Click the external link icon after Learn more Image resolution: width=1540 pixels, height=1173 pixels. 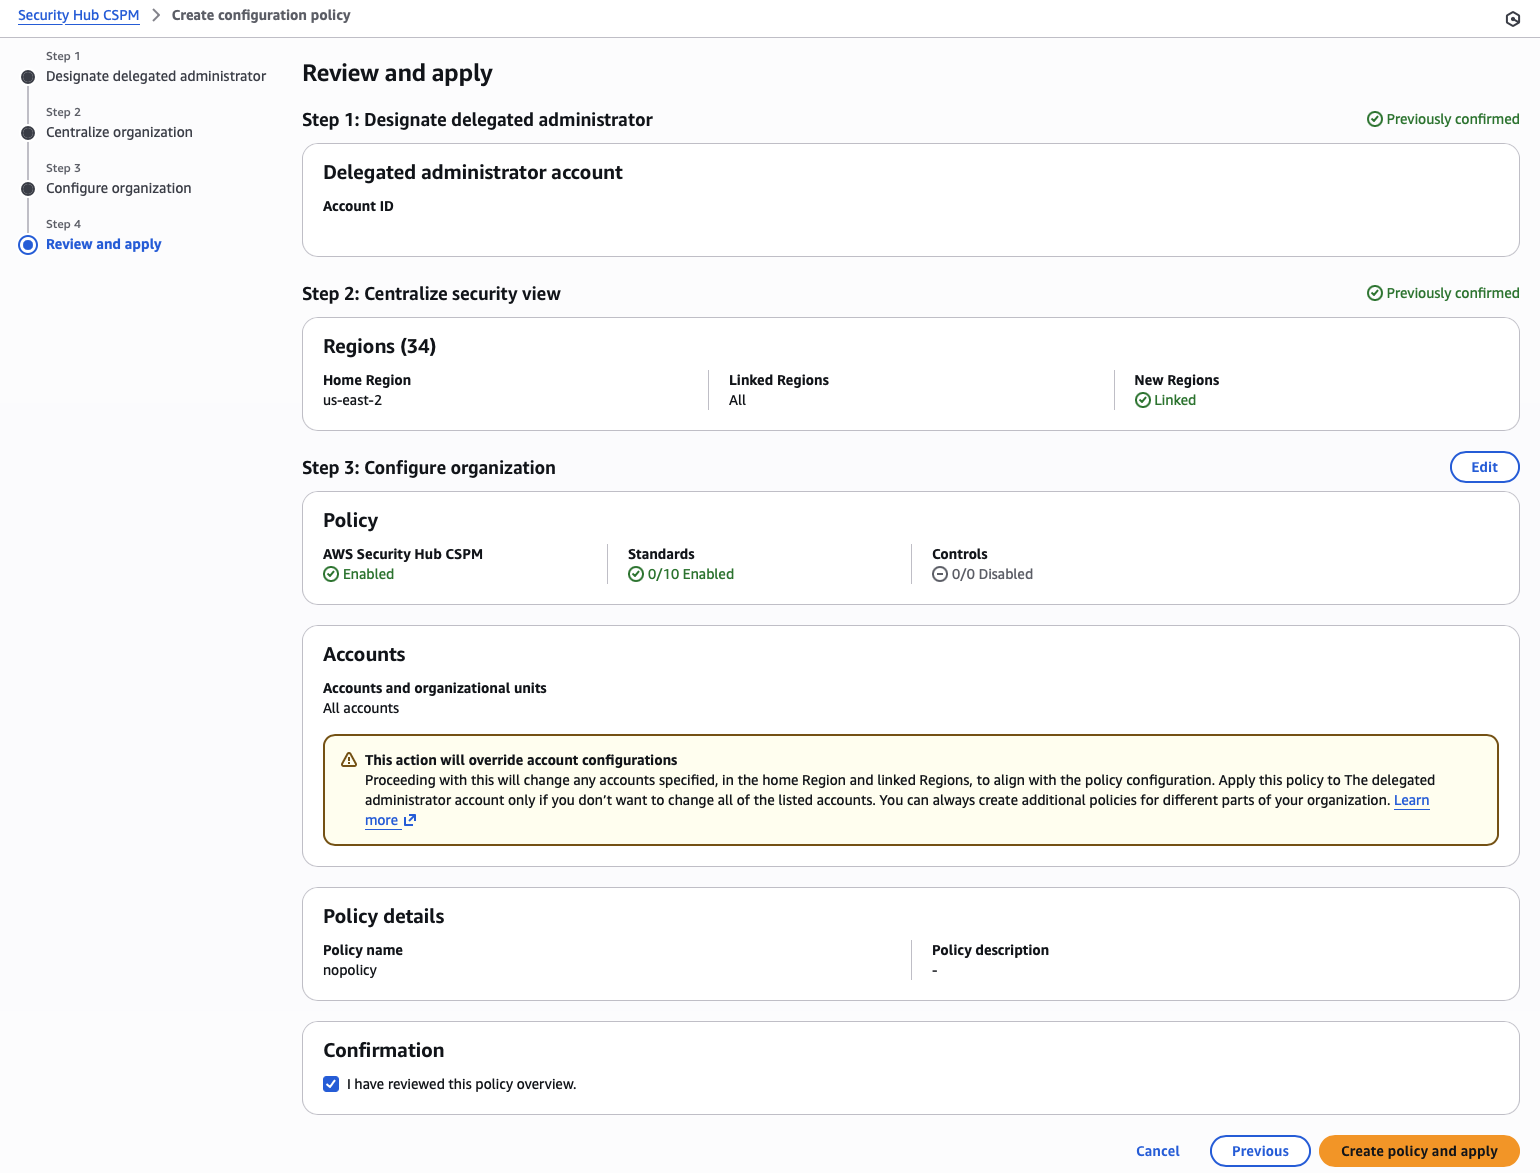[x=409, y=820]
